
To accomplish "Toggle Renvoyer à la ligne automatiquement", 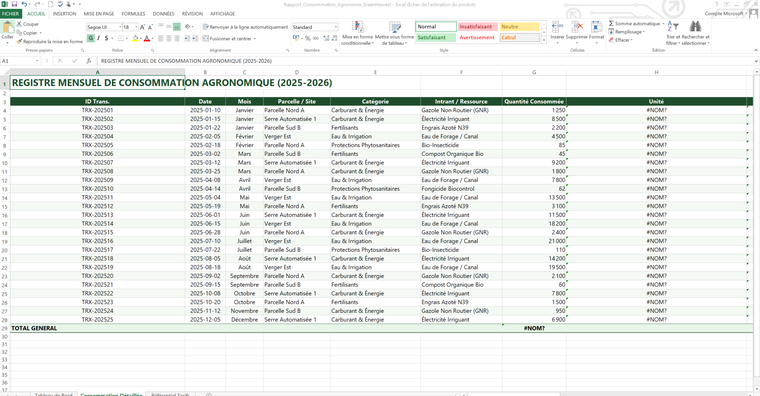I will pyautogui.click(x=245, y=27).
